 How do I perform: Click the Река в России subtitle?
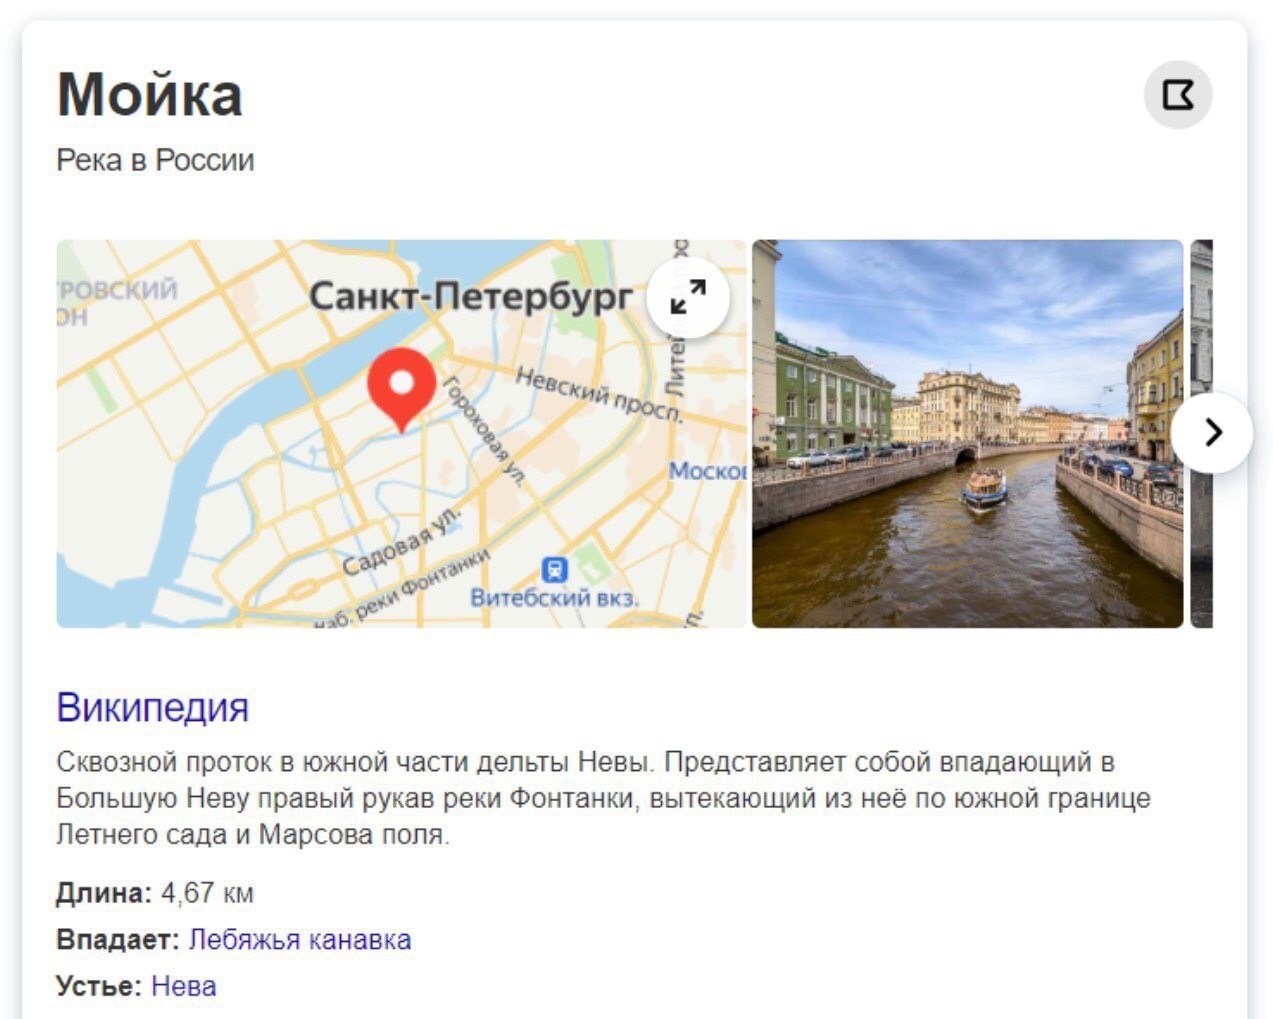click(x=155, y=160)
